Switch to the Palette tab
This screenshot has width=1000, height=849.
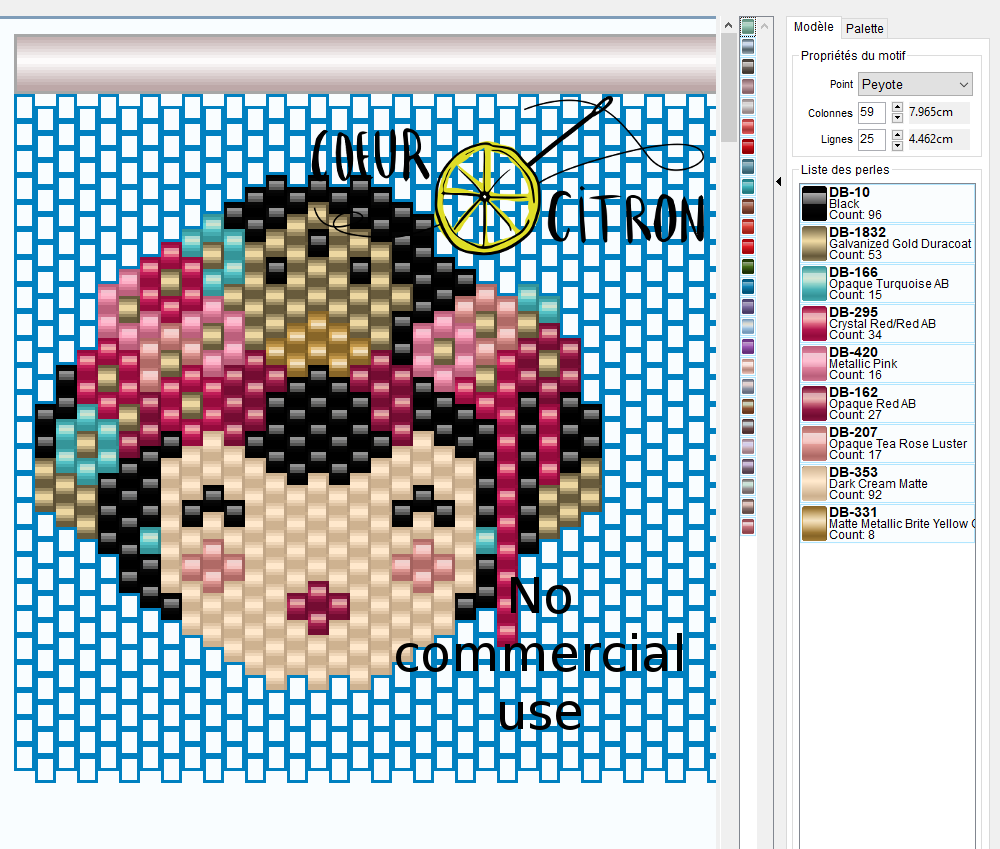tap(863, 27)
